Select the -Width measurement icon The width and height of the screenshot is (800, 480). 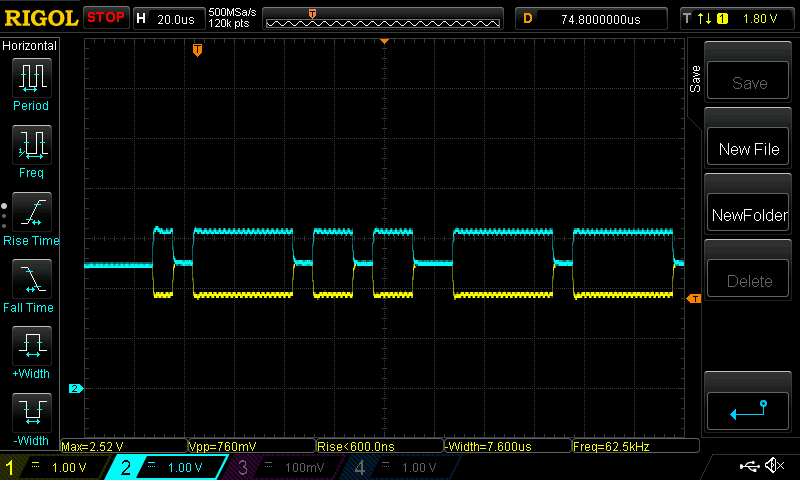32,412
